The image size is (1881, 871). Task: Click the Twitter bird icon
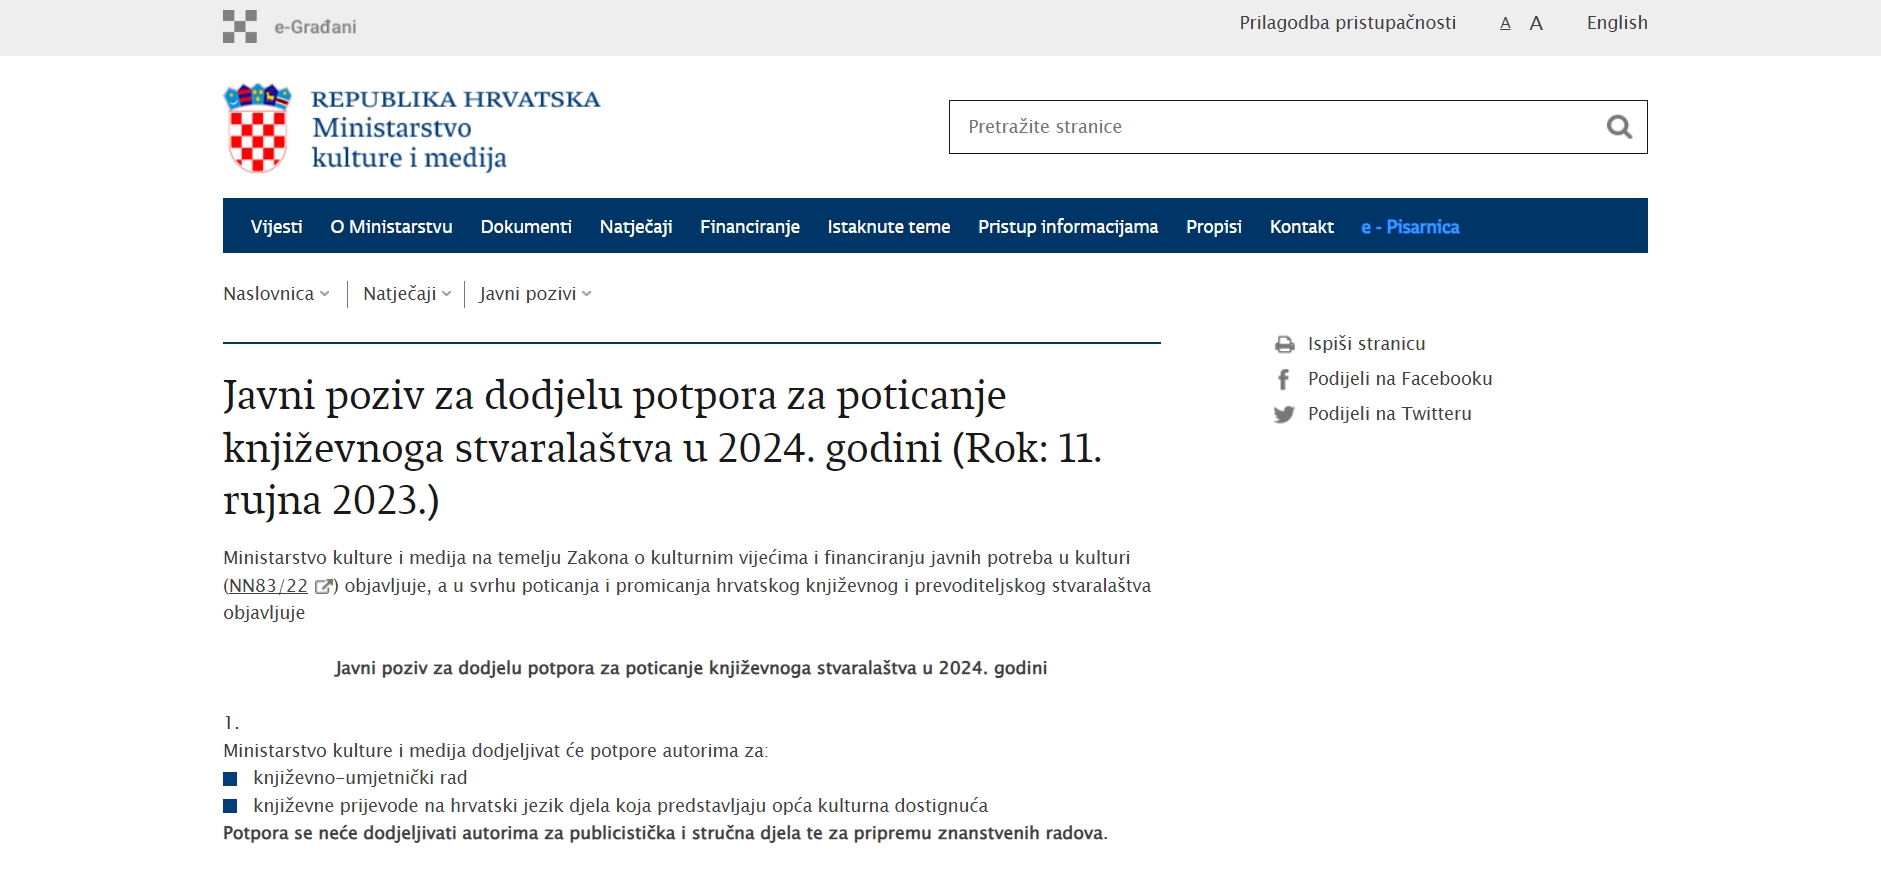point(1284,415)
